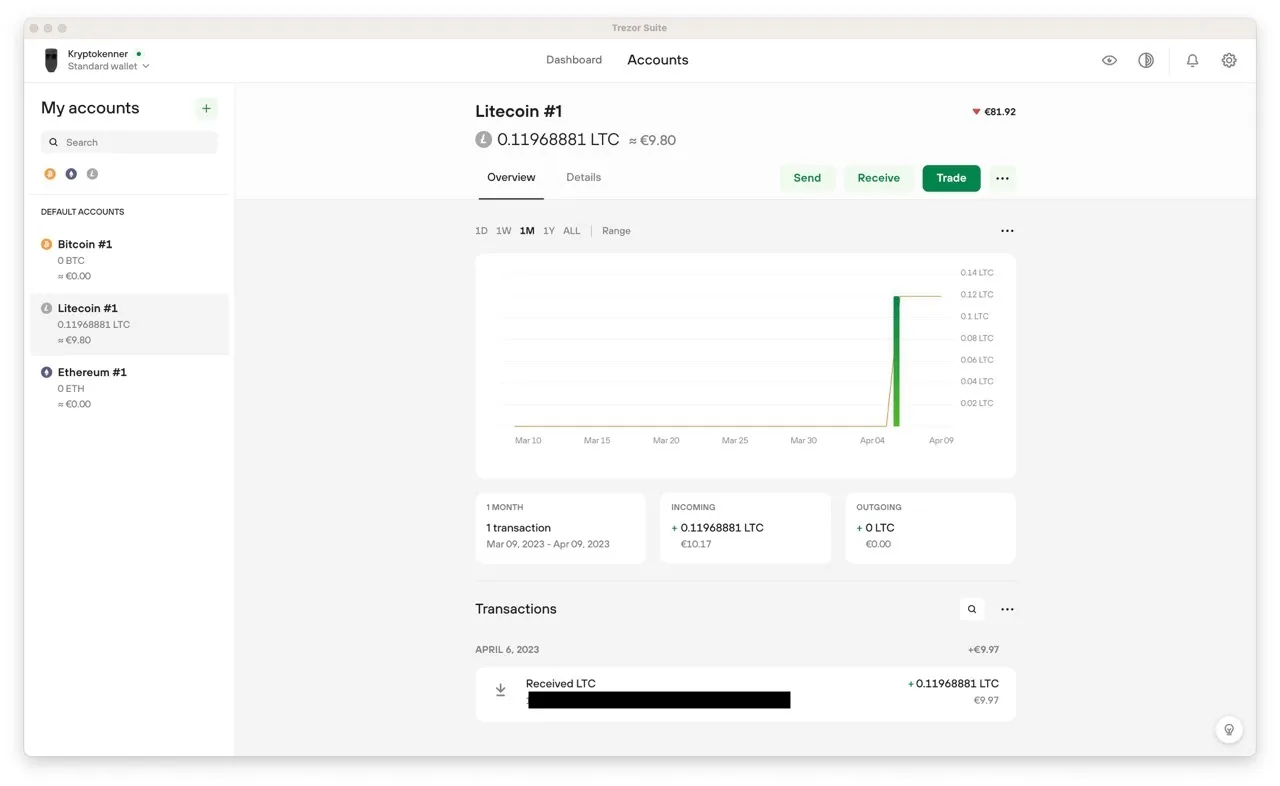
Task: Filter accounts by Litecoin coin icon
Action: pos(92,174)
